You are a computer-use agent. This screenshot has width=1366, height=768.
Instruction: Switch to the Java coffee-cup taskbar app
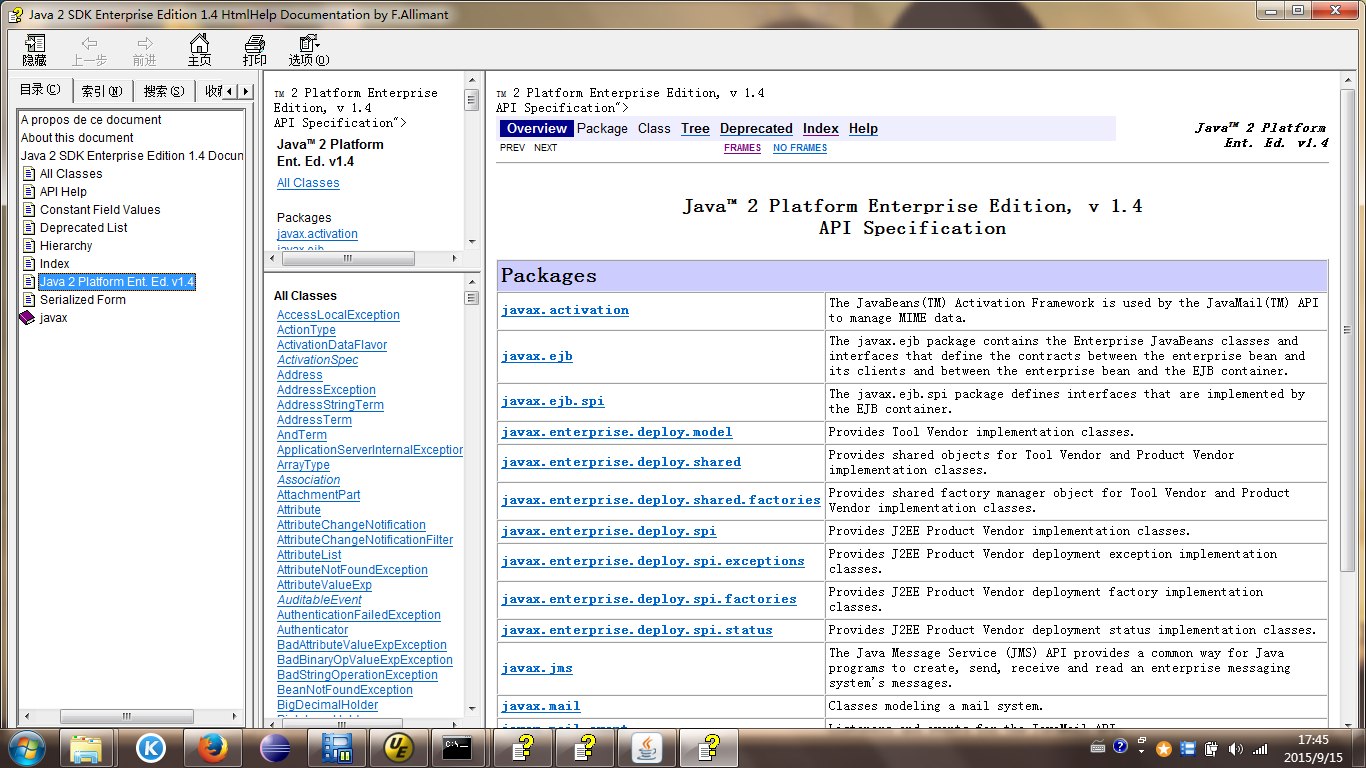click(648, 747)
